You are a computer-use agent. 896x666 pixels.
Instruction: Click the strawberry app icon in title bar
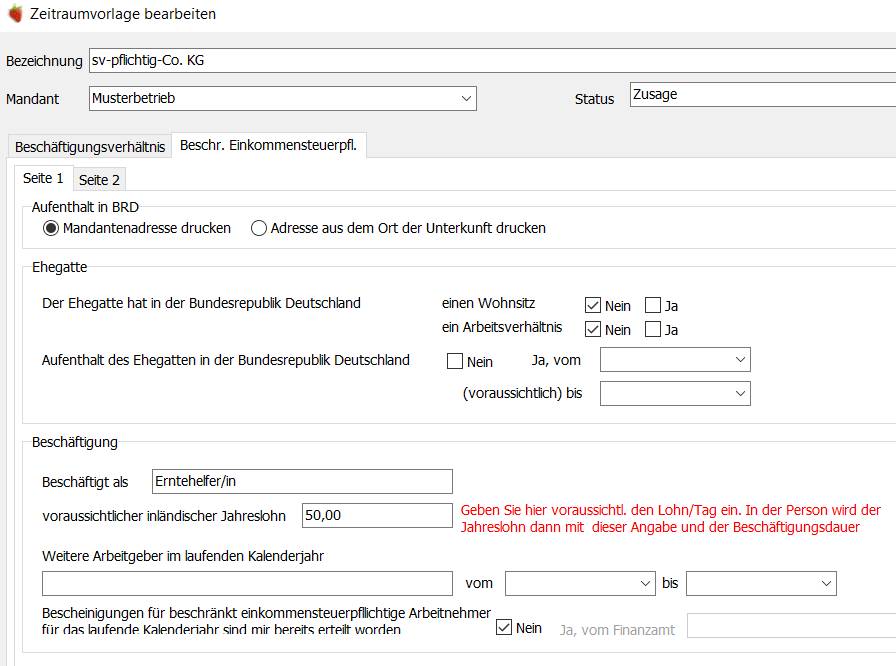click(x=15, y=14)
